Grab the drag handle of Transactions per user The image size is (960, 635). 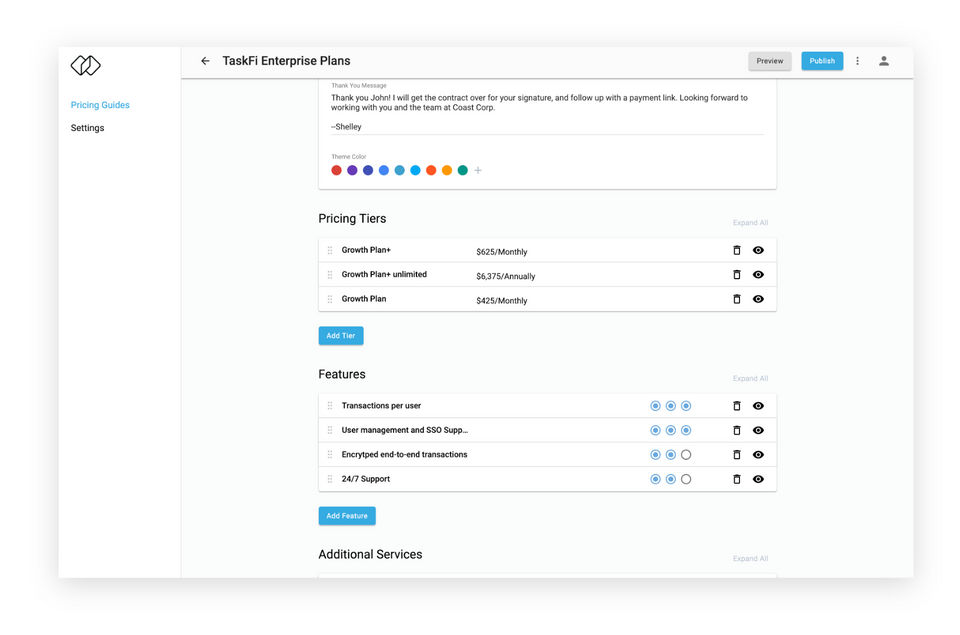tap(330, 405)
